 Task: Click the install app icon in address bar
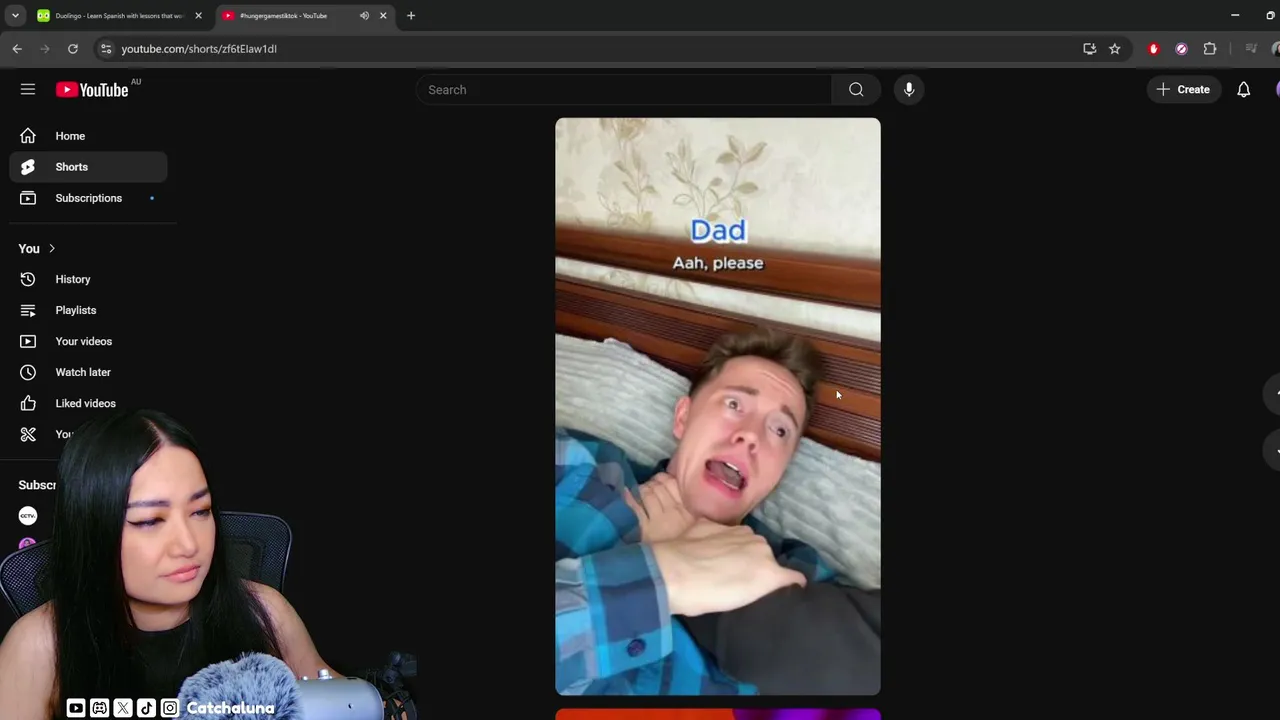click(x=1090, y=48)
